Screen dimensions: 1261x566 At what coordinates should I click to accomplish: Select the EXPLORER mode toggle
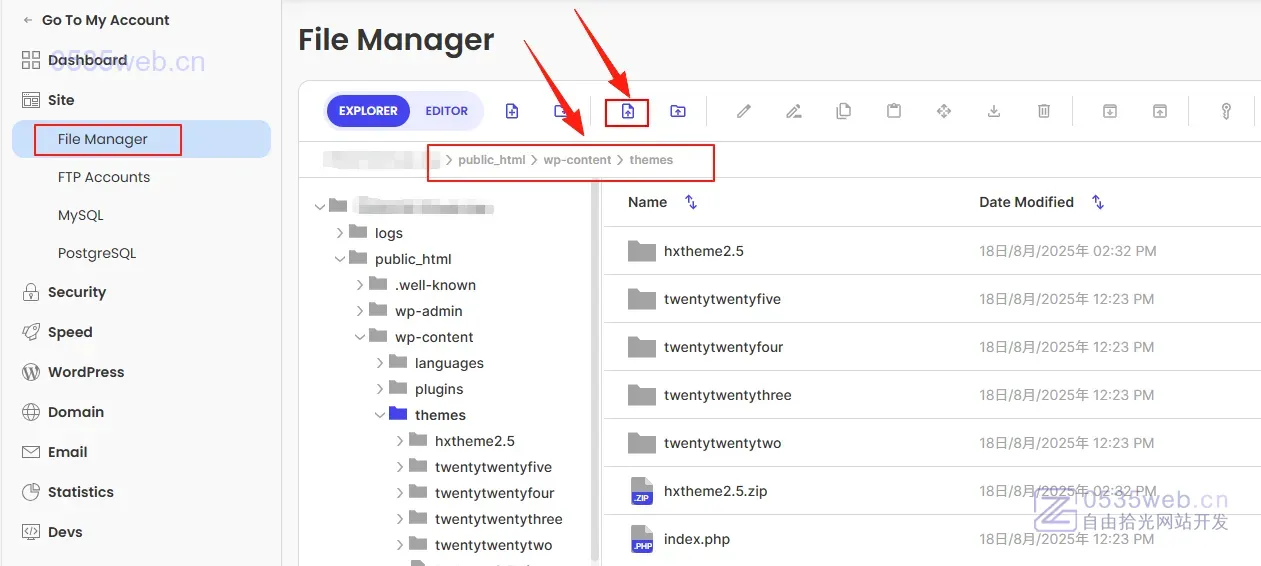[x=368, y=111]
